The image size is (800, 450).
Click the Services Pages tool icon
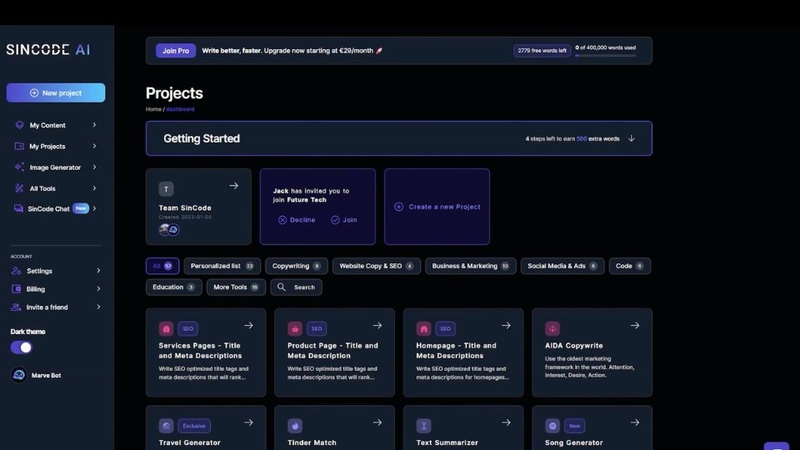[166, 329]
